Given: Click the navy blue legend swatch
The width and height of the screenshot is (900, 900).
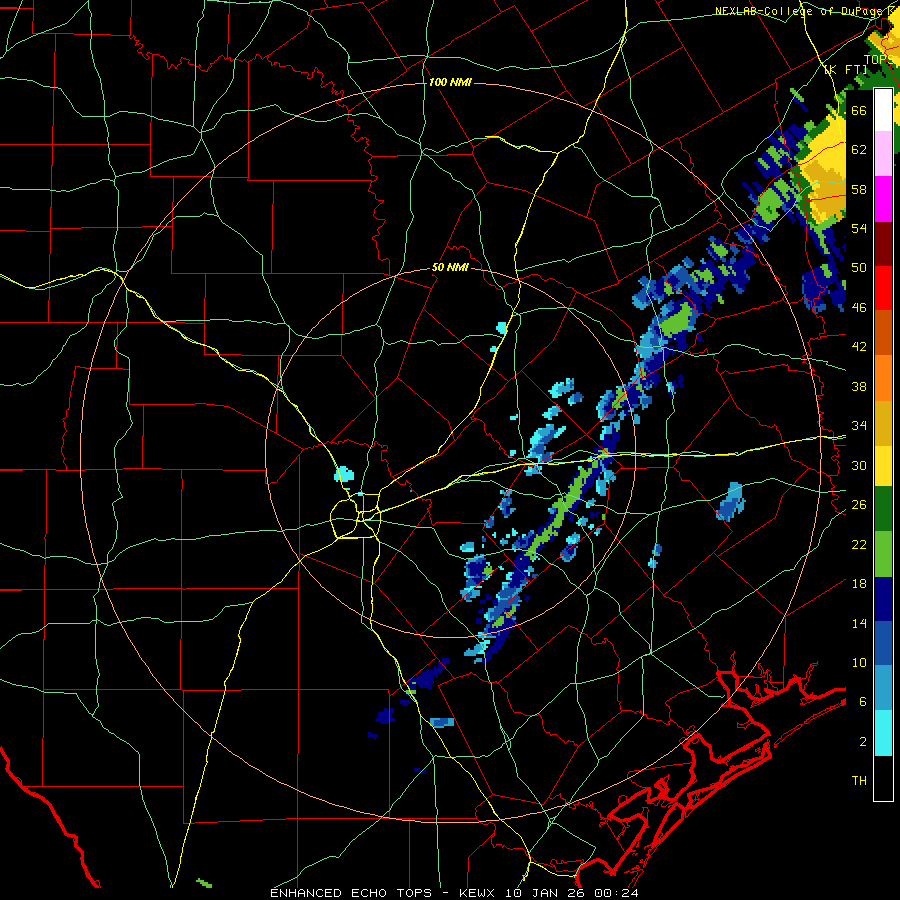Looking at the screenshot, I should coord(883,599).
